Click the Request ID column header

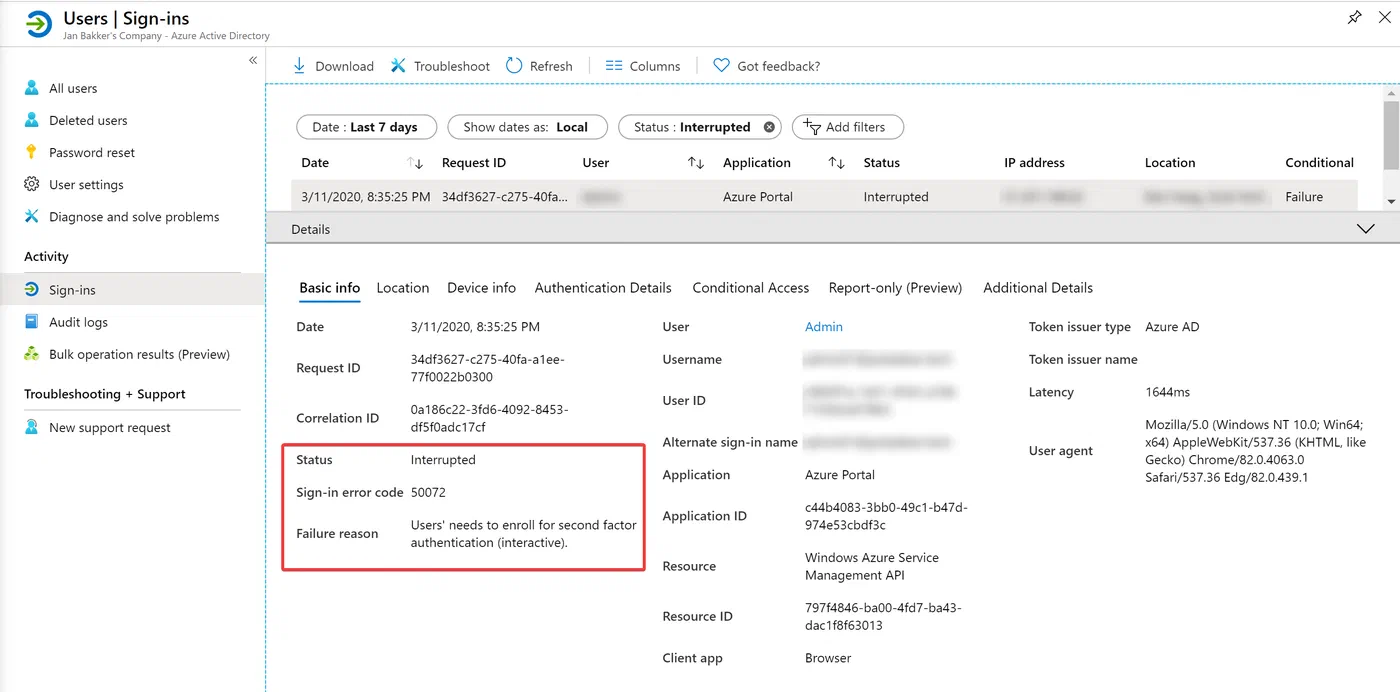474,163
